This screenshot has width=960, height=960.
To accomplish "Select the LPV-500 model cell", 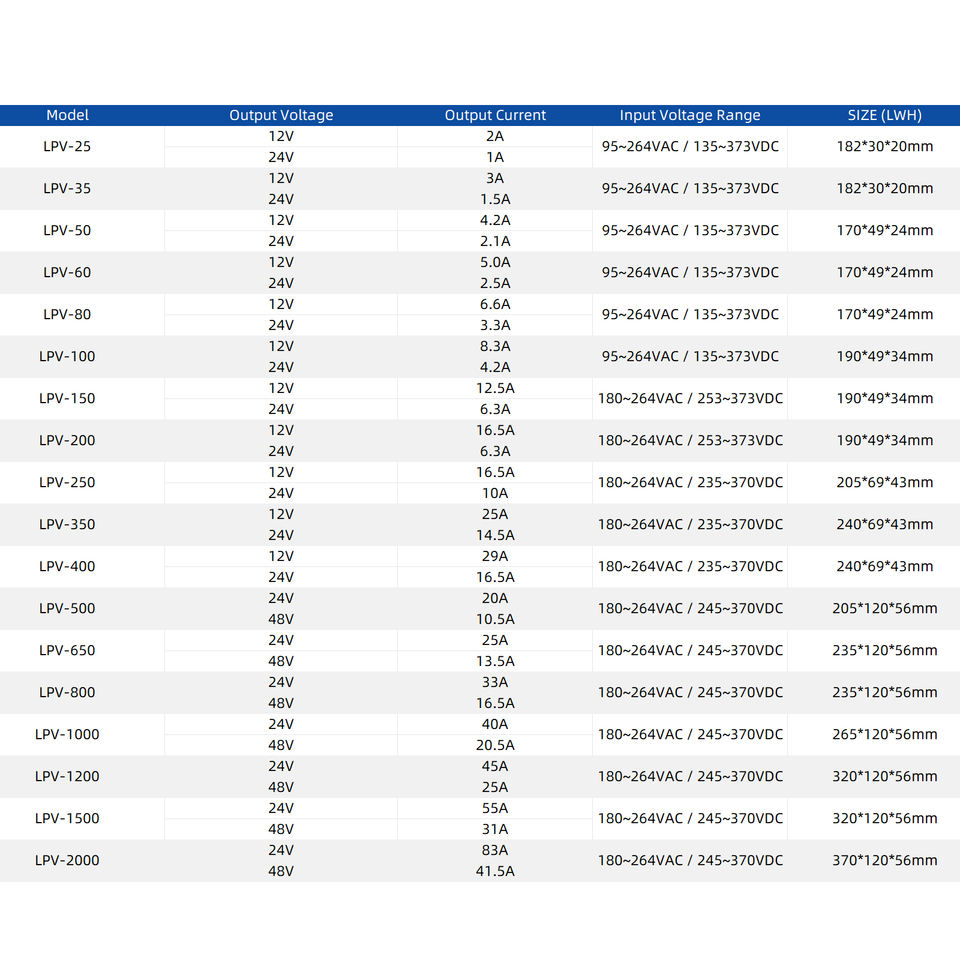I will coord(67,609).
